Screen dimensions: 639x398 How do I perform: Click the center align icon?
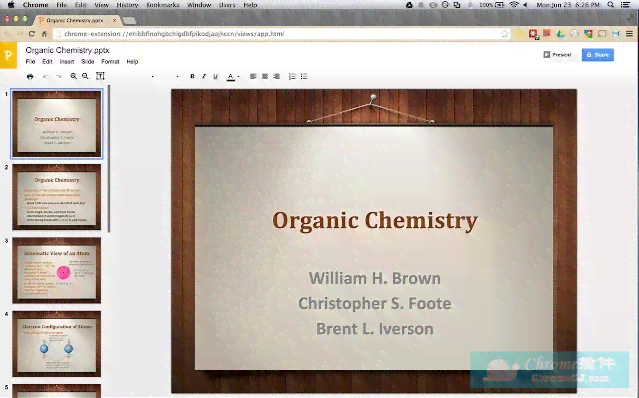(x=265, y=76)
